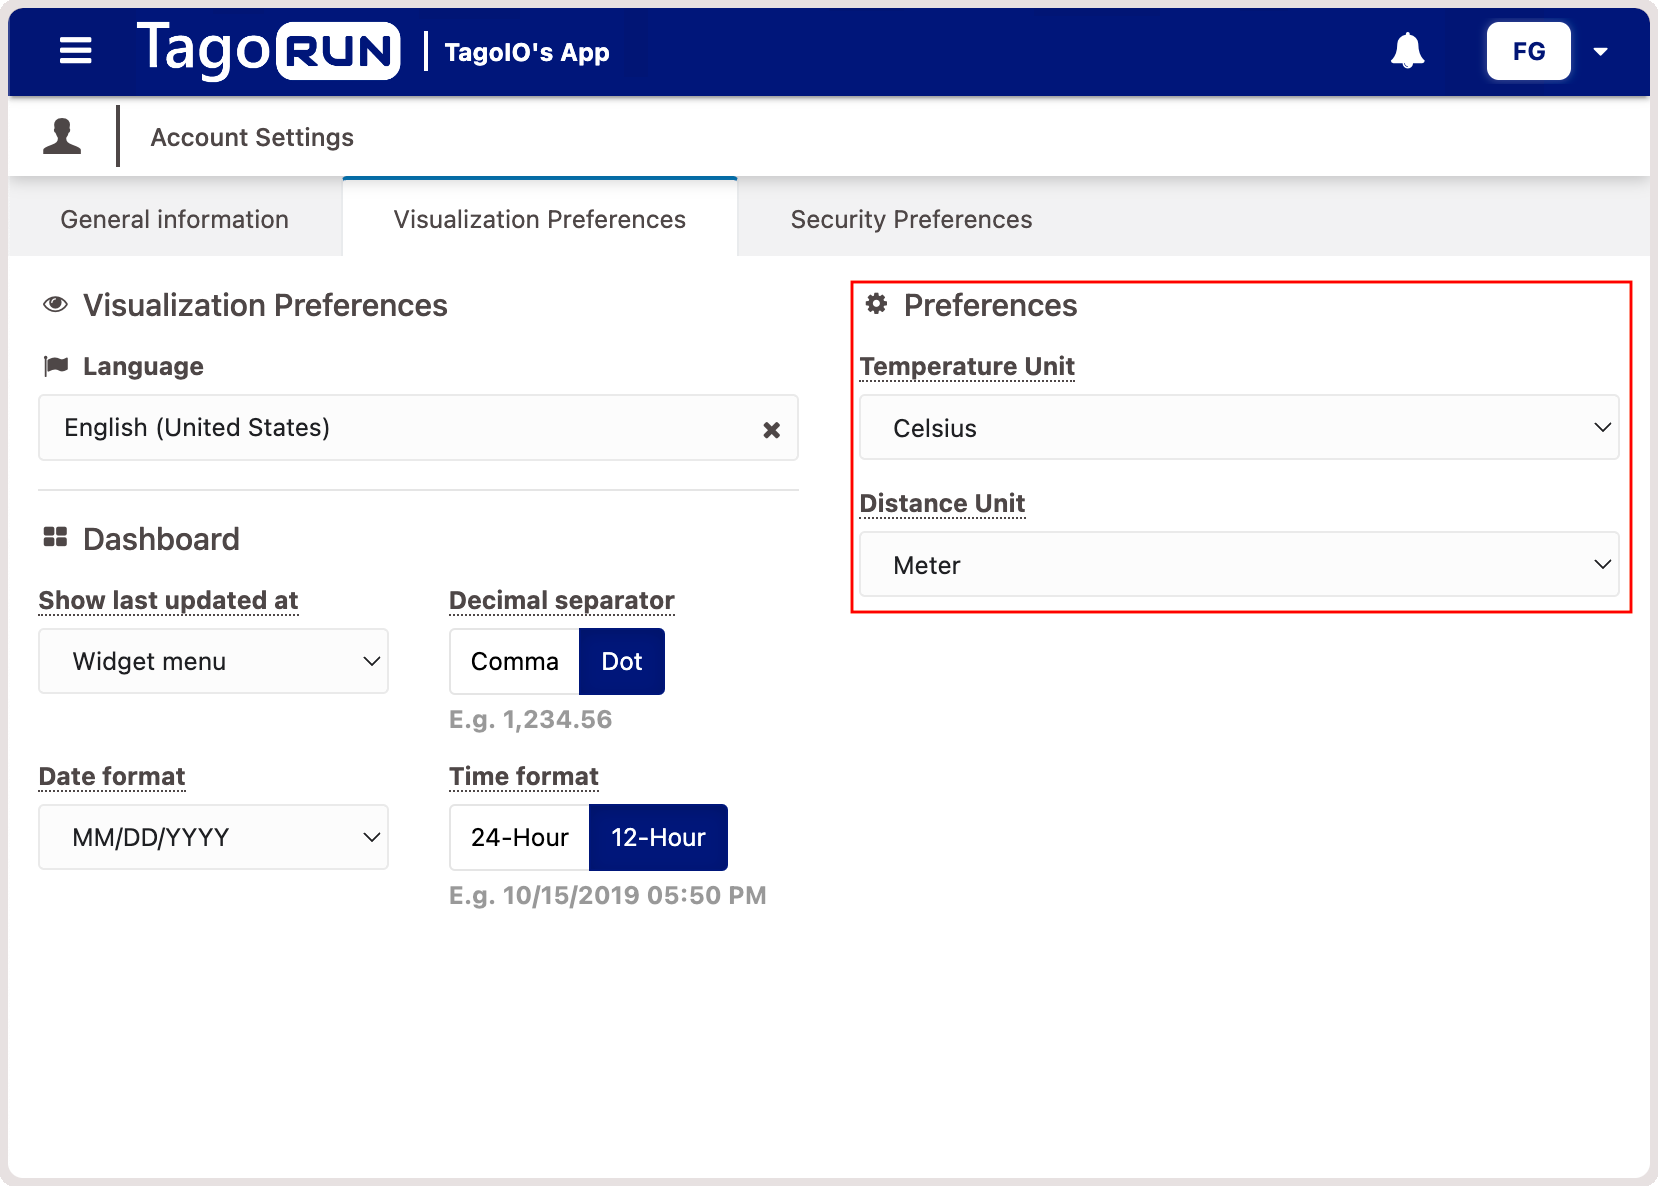Click the Temperature Unit label
The image size is (1658, 1186).
(967, 366)
